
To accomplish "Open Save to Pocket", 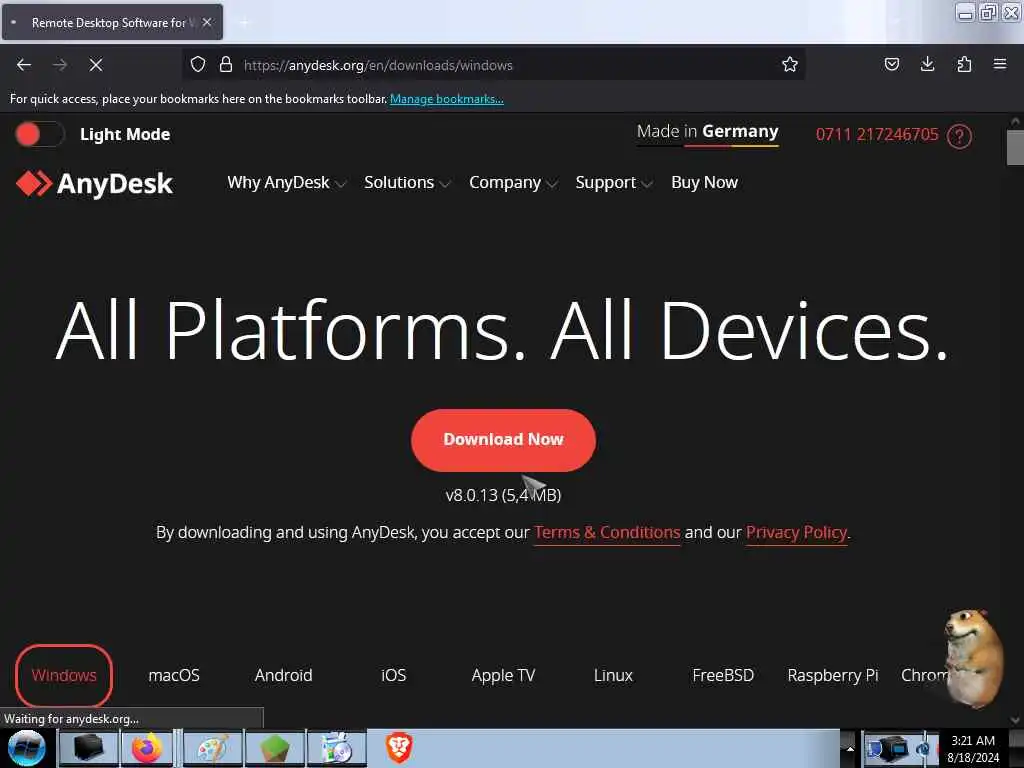I will pyautogui.click(x=891, y=65).
